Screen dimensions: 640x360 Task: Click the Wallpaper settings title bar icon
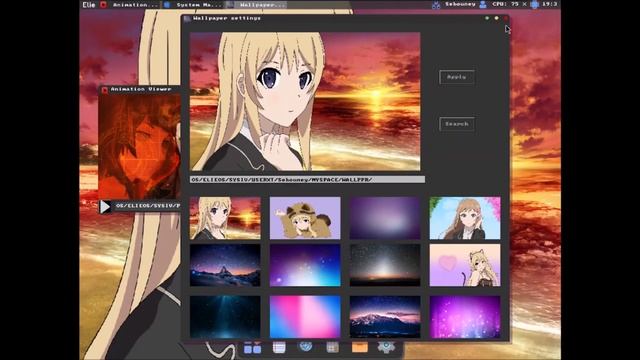tap(187, 18)
